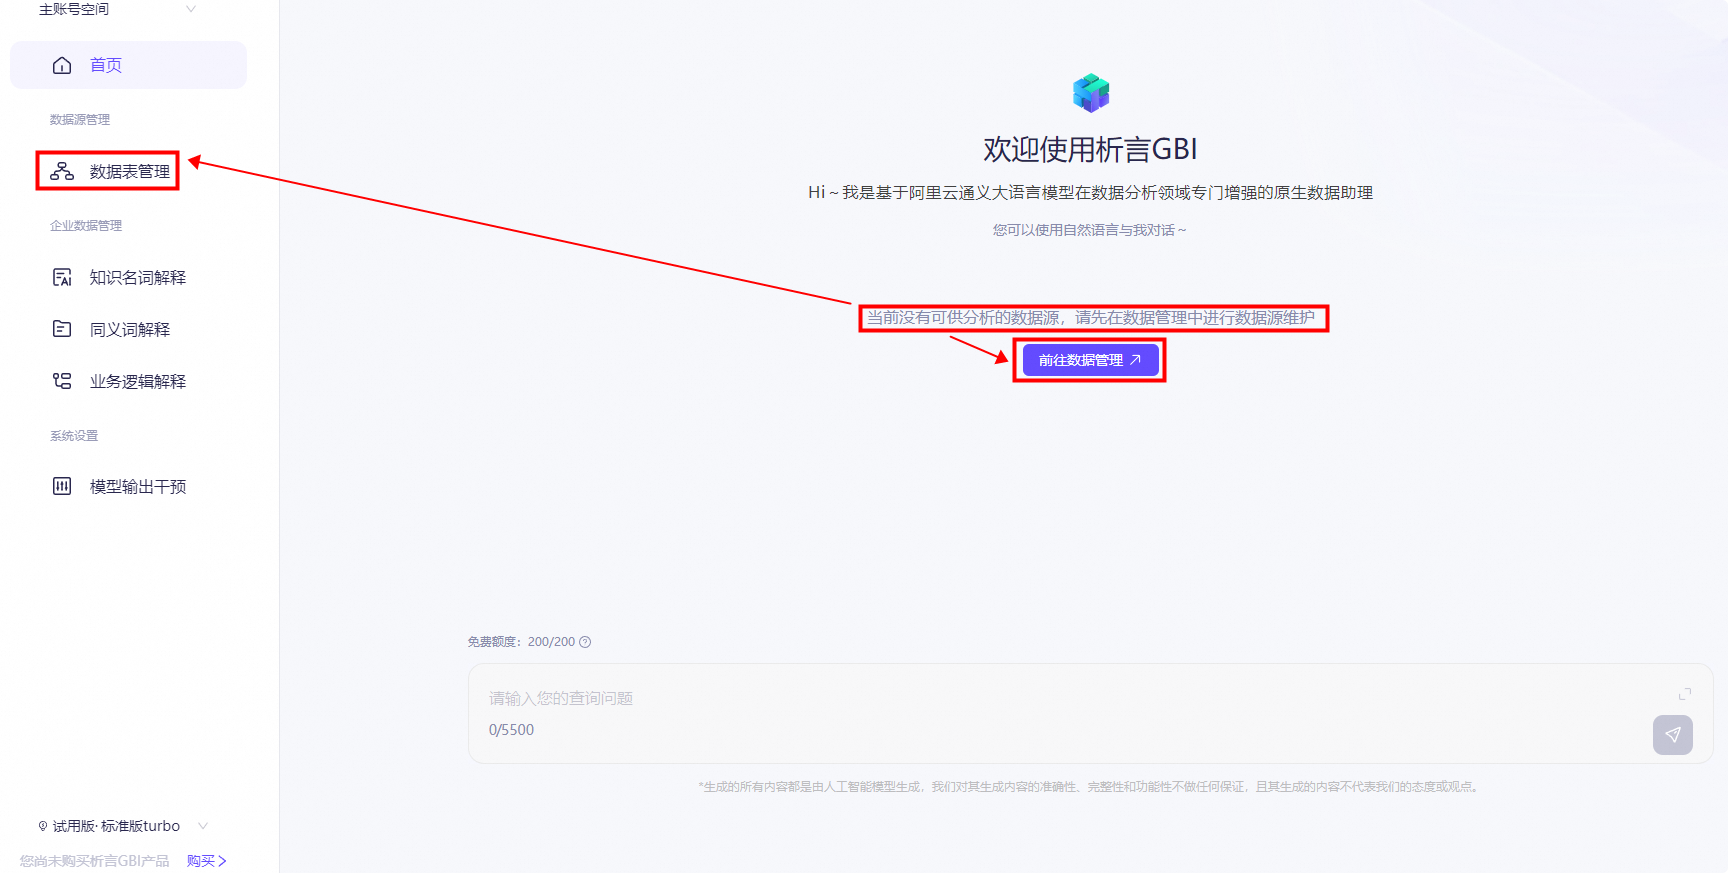Image resolution: width=1728 pixels, height=873 pixels.
Task: Click the 欢迎使用析言GBI heading
Action: click(x=1090, y=150)
